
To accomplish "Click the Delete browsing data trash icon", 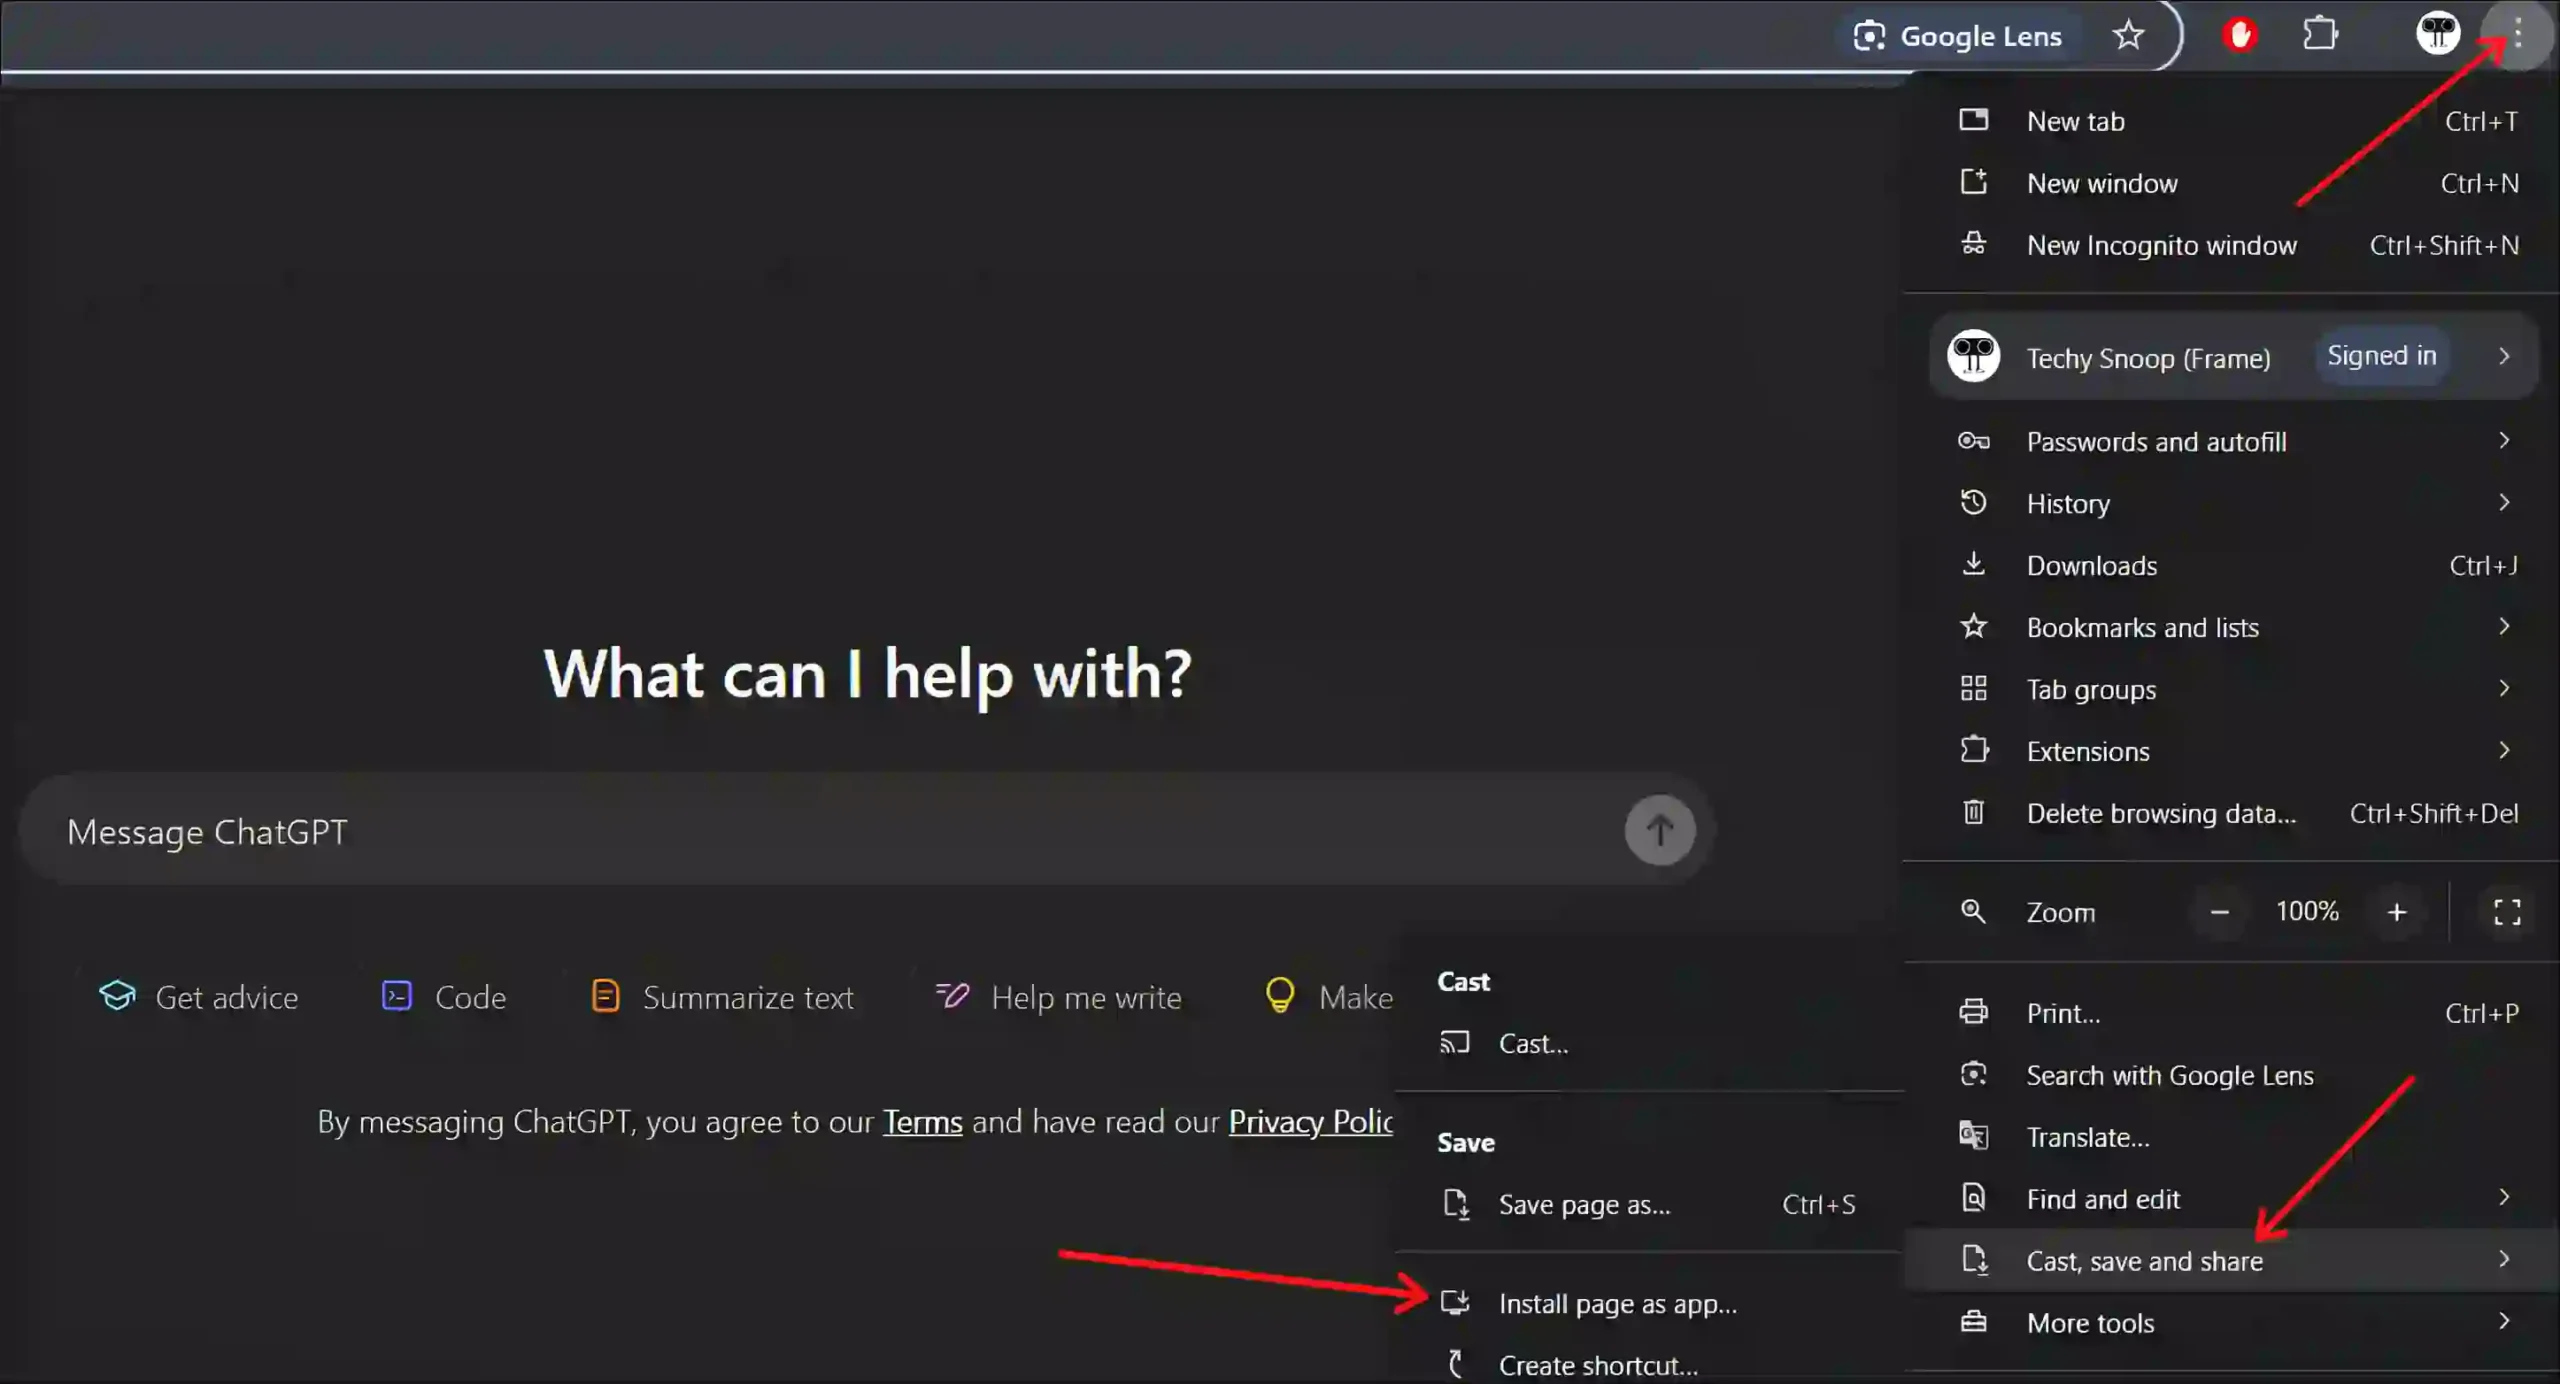I will click(x=1973, y=812).
